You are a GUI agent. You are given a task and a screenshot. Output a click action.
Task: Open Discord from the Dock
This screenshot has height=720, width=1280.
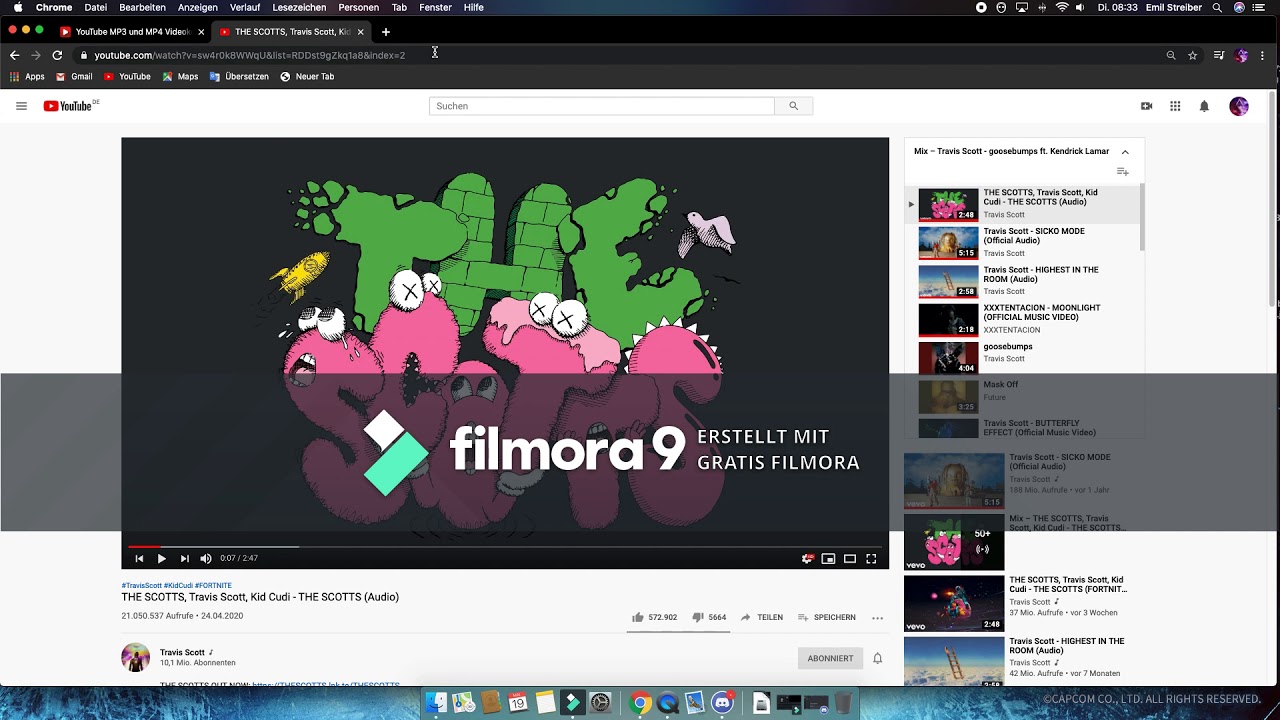tap(722, 703)
